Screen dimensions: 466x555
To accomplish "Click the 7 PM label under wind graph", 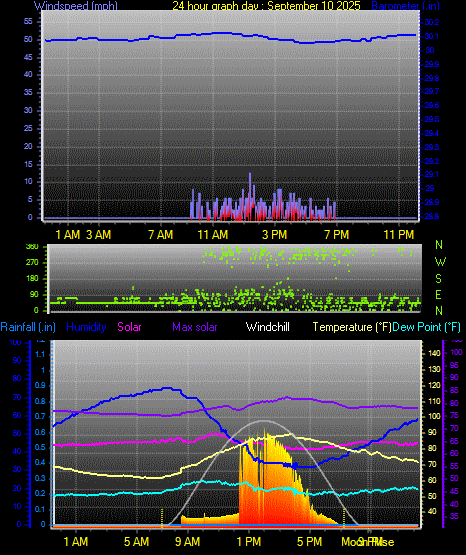I will [336, 235].
